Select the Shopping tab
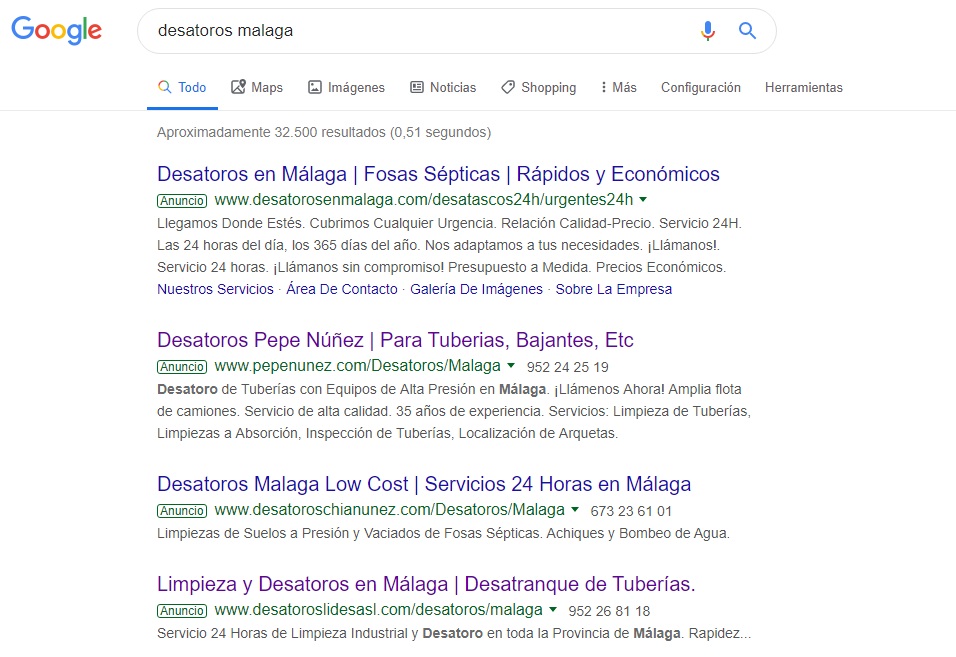Viewport: 956px width, 657px height. tap(538, 87)
